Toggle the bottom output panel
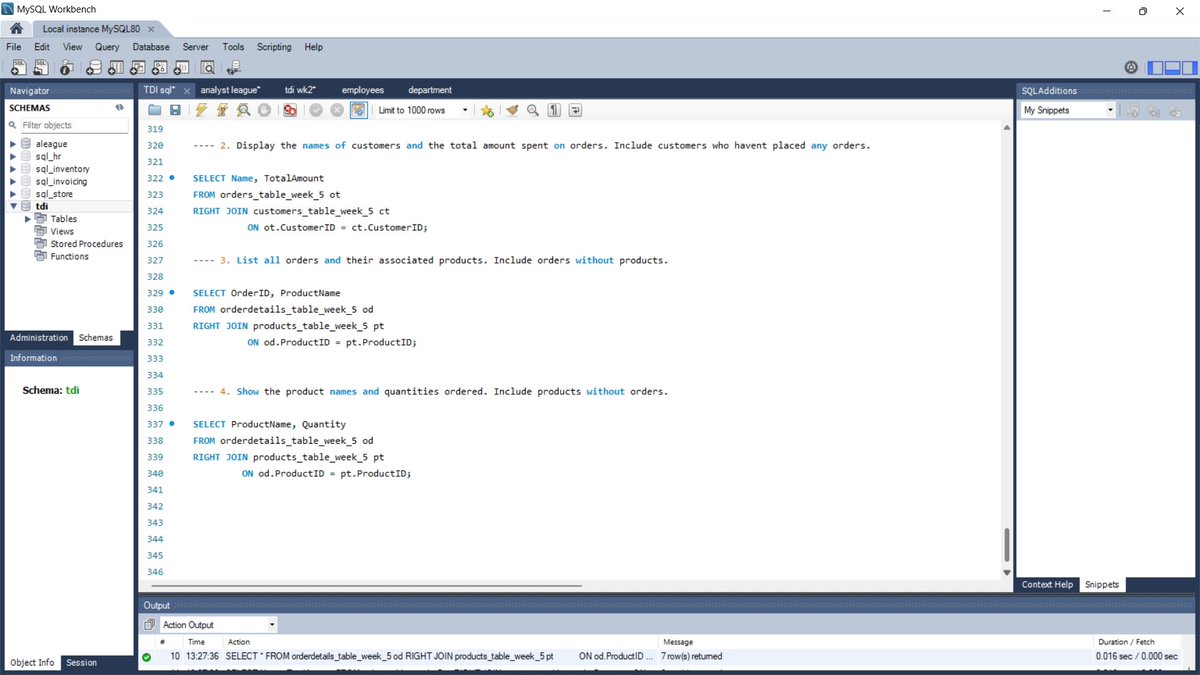 coord(1172,68)
